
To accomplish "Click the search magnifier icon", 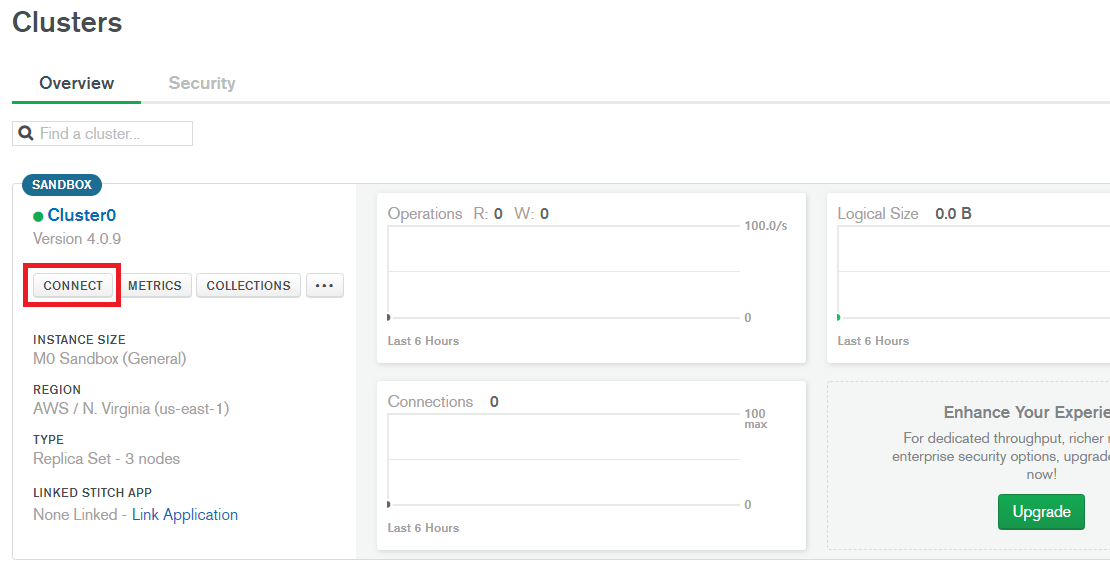I will pyautogui.click(x=25, y=133).
